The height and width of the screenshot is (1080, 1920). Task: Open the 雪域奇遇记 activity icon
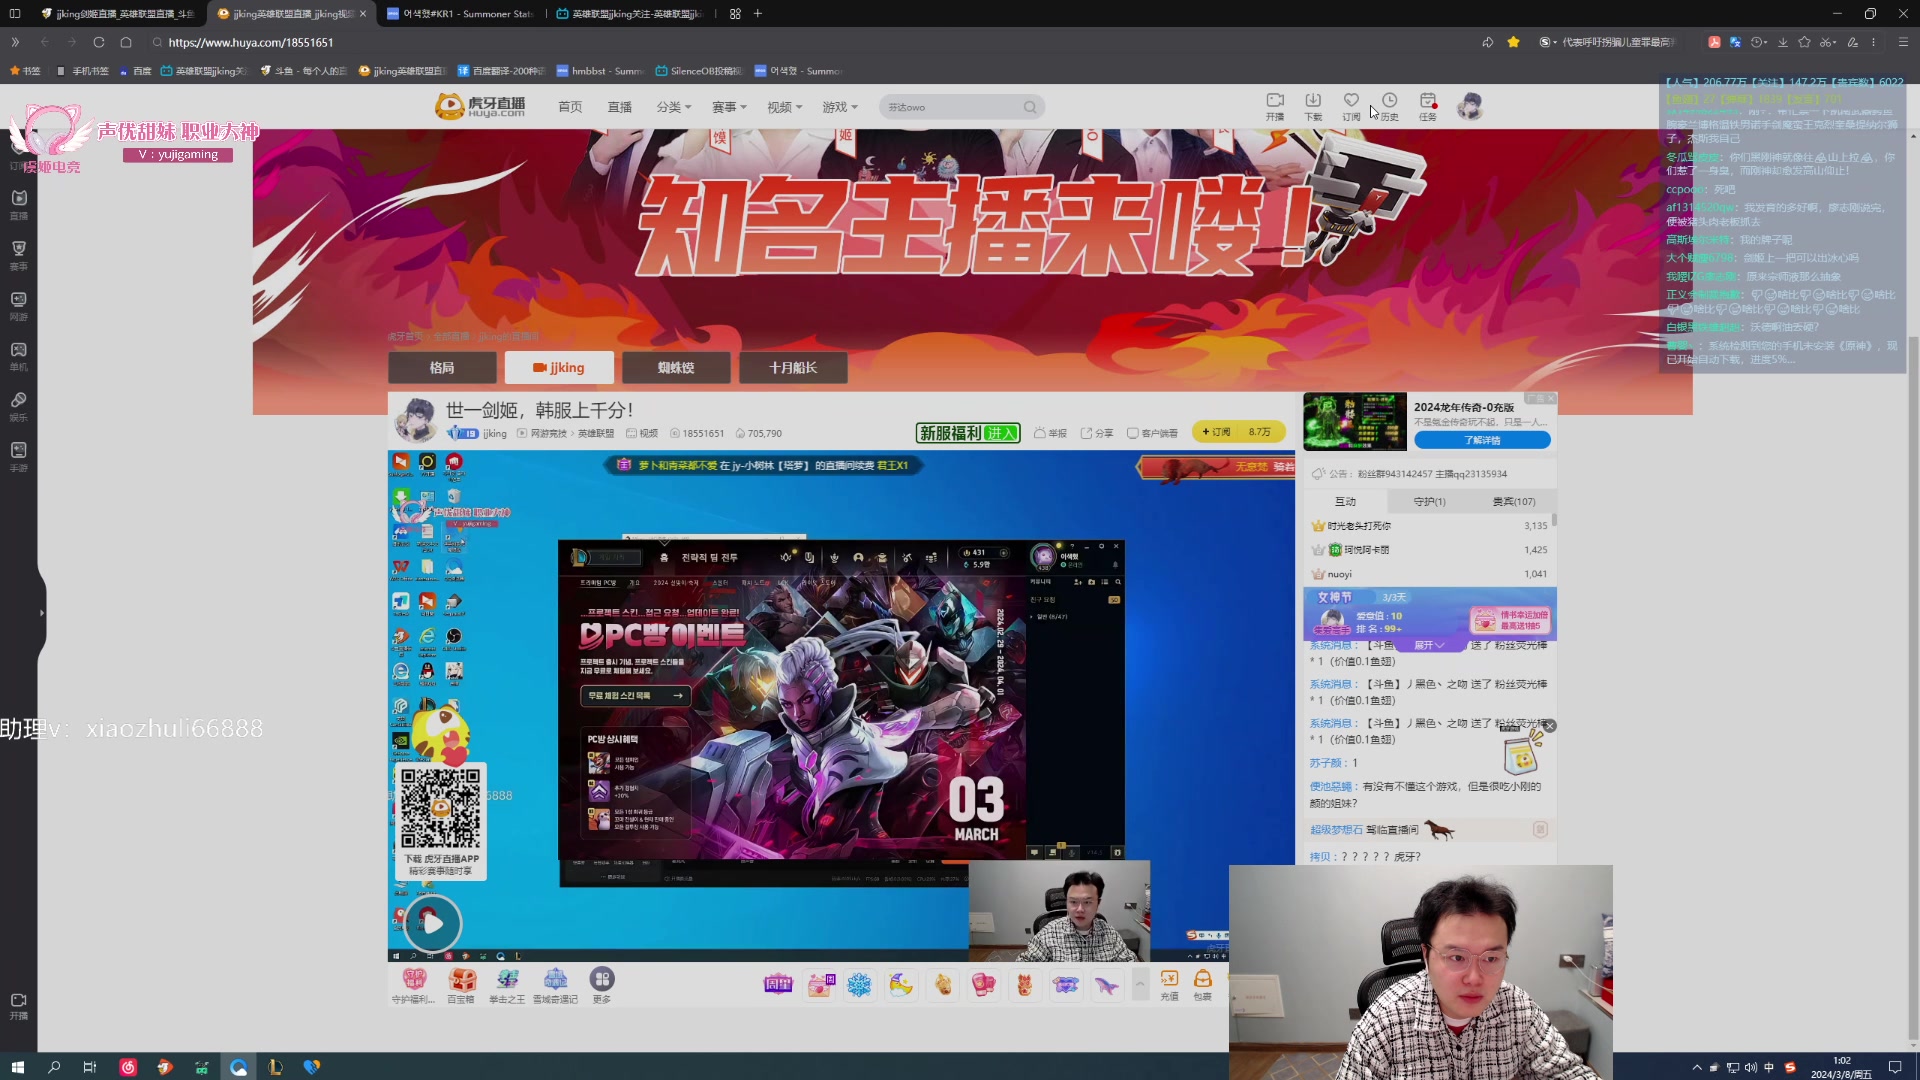555,985
